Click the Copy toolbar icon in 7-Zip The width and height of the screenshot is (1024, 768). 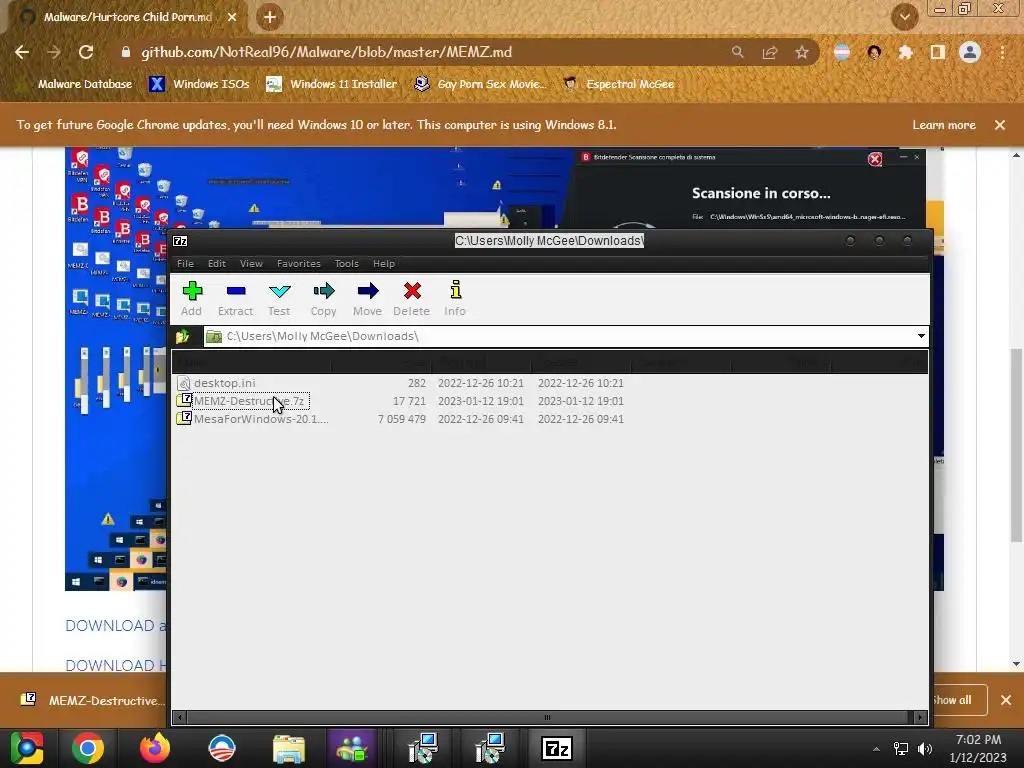[323, 298]
